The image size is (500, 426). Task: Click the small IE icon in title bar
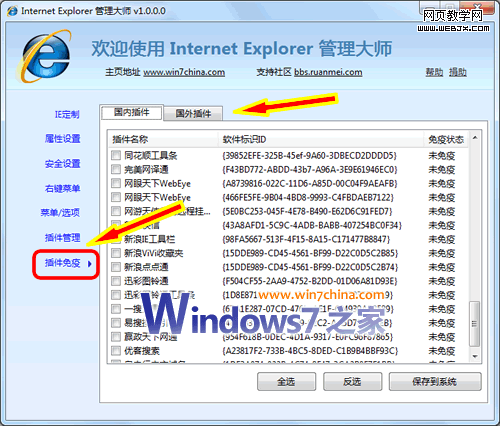[x=12, y=11]
